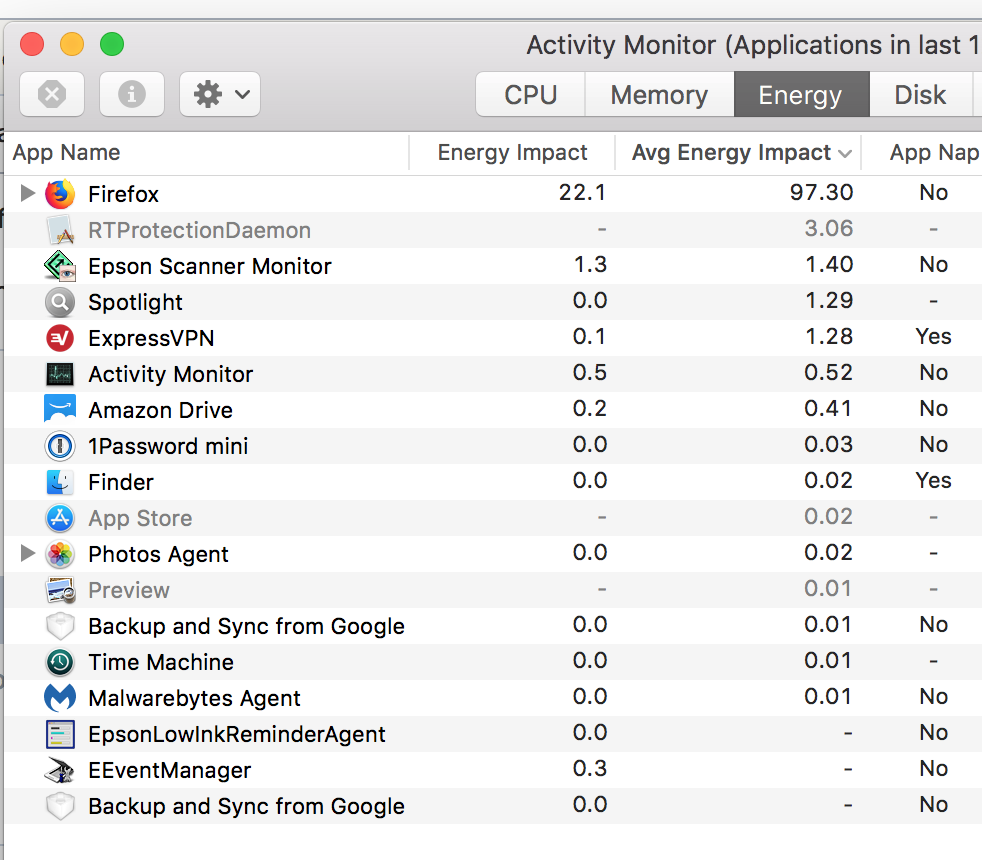Select the Firefox name text
This screenshot has width=982, height=860.
[123, 194]
